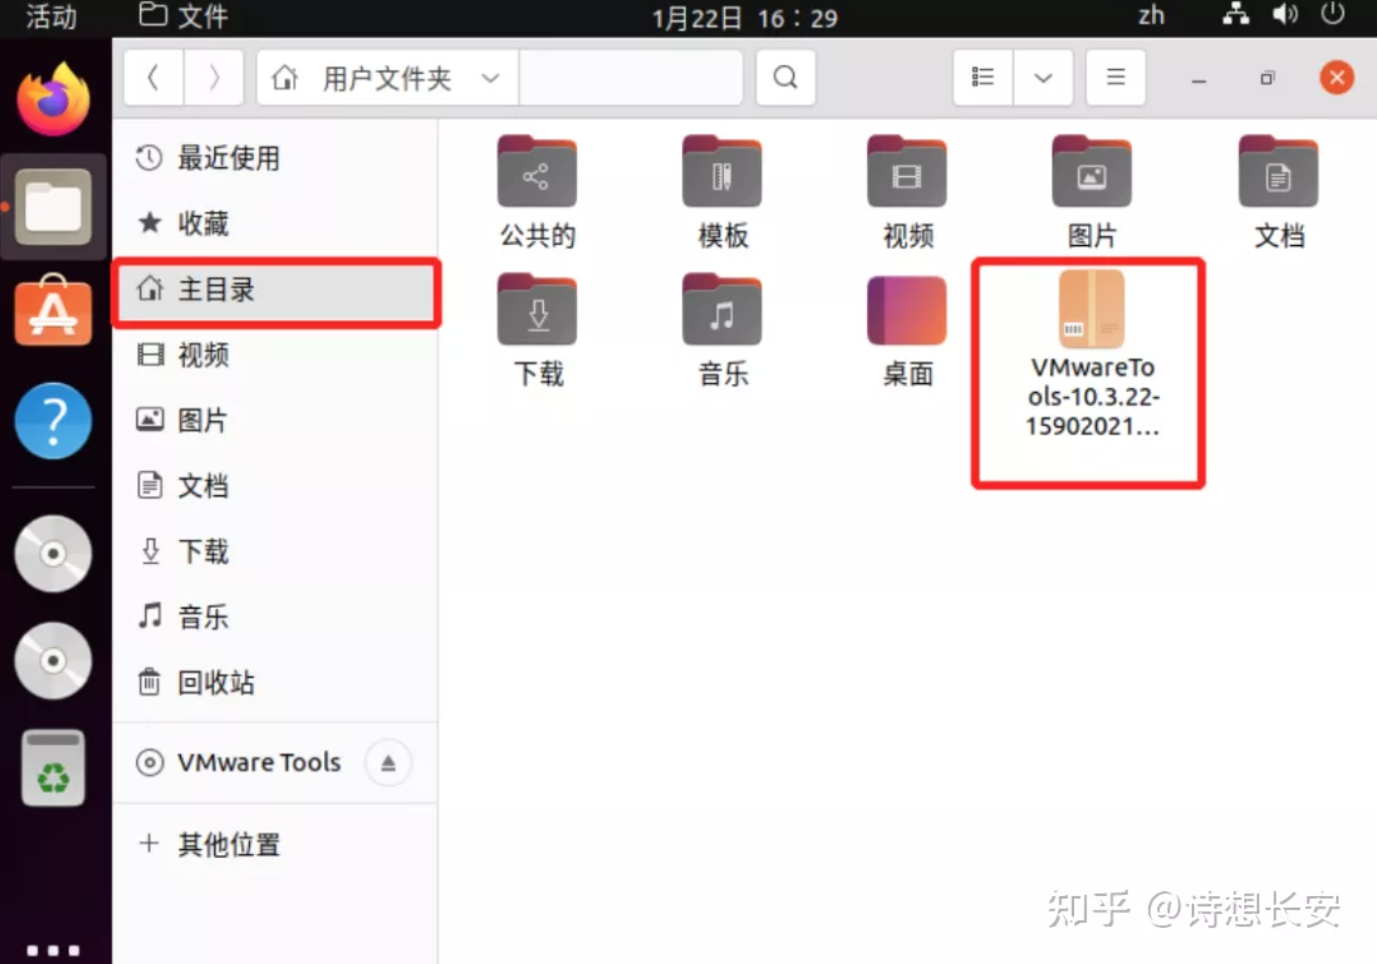Viewport: 1378px width, 964px height.
Task: Open the hamburger menu in the toolbar
Action: 1115,77
